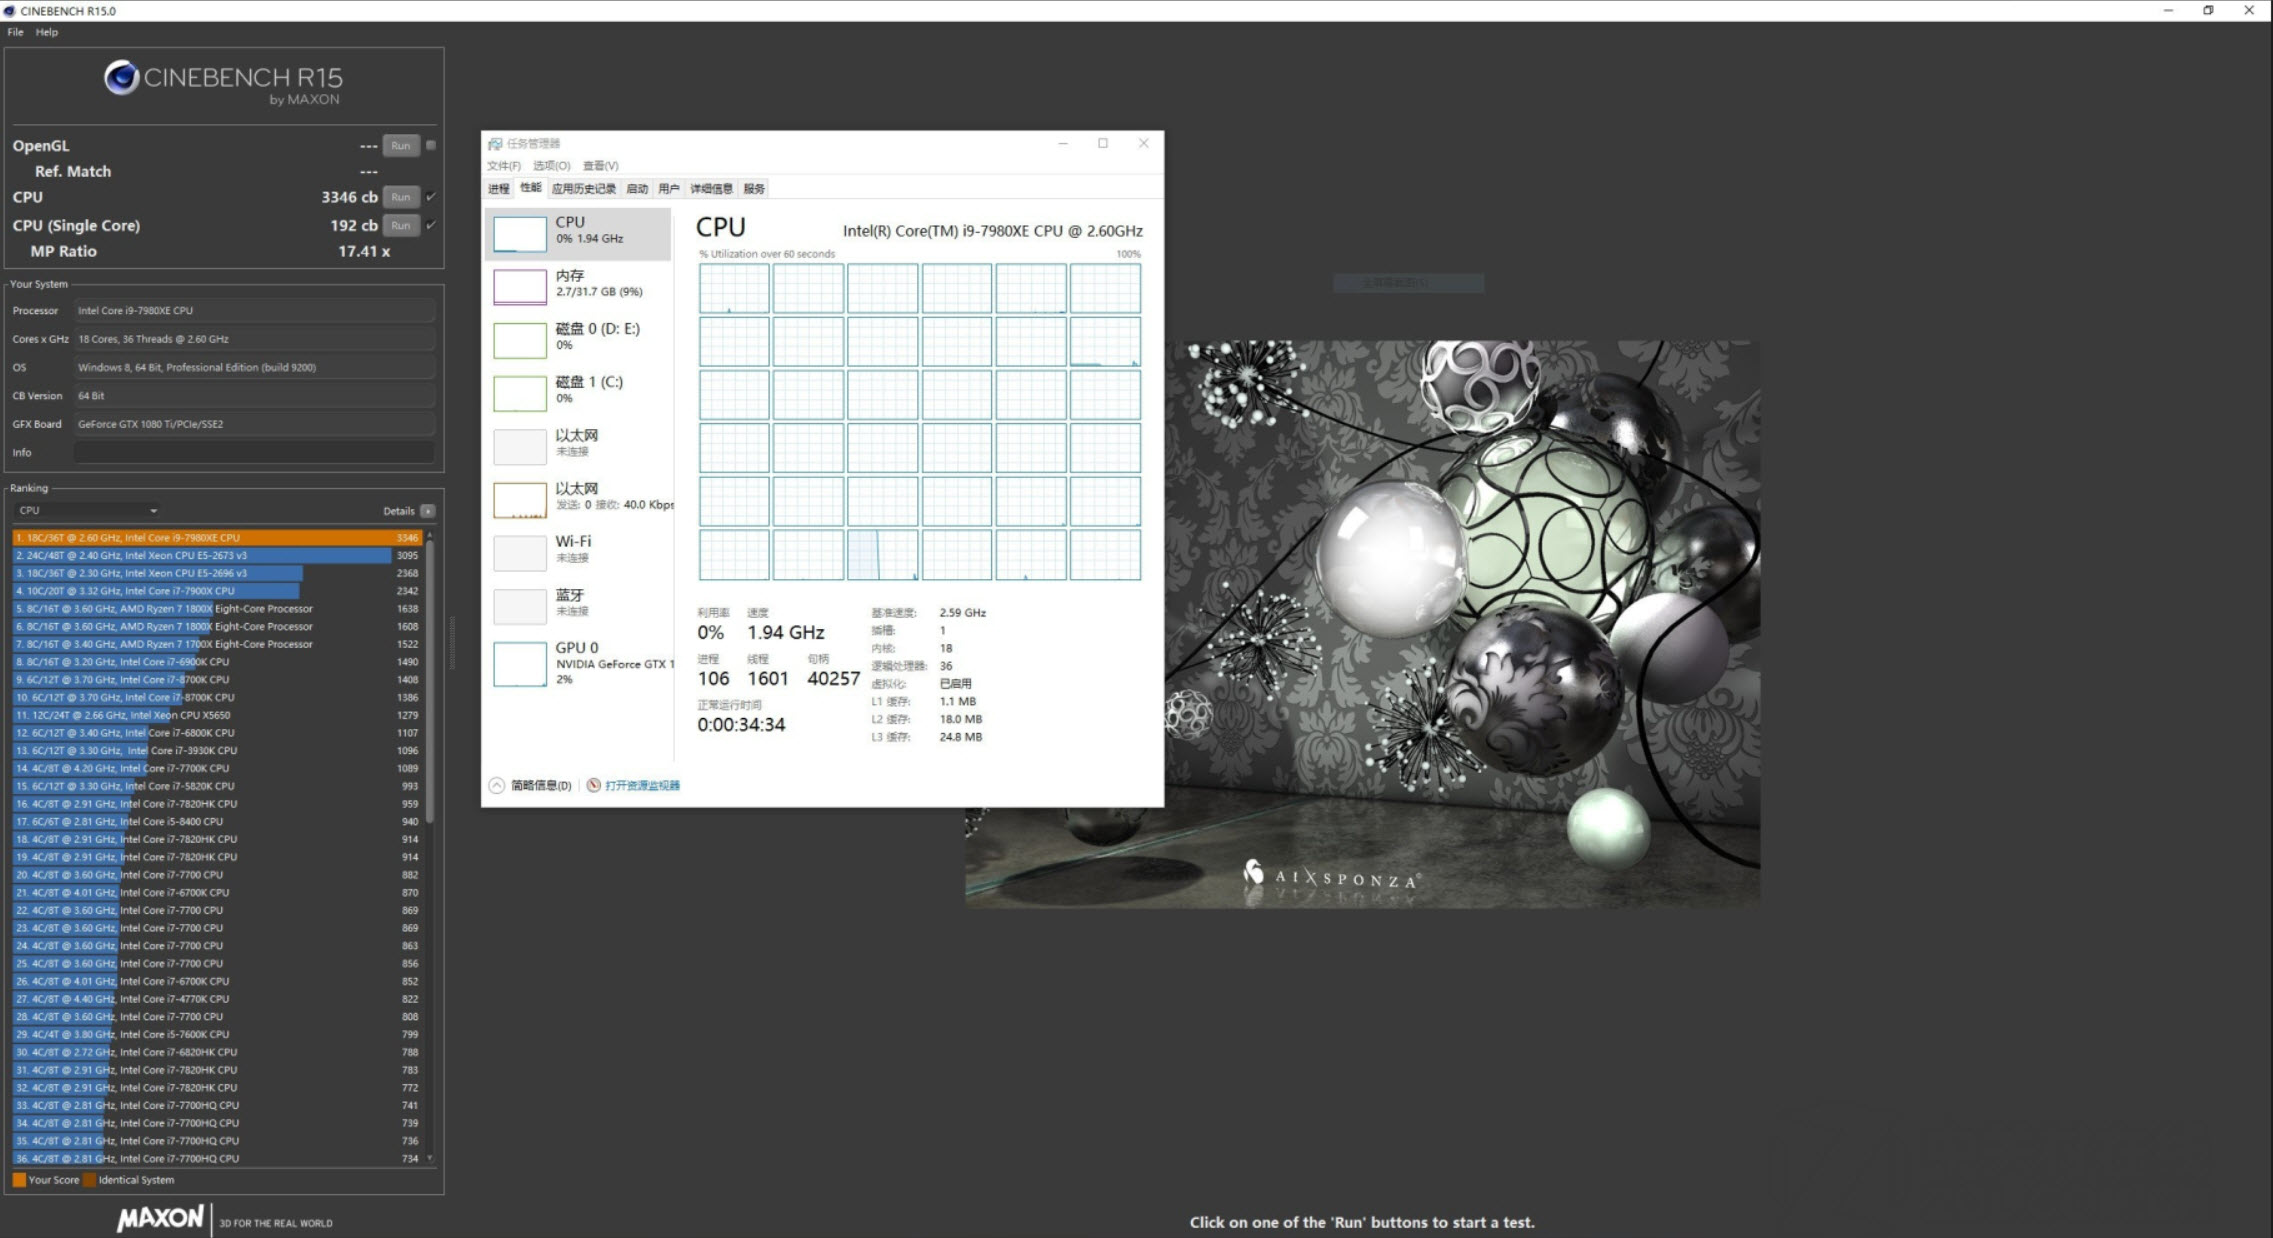Click the Info input field

pos(255,452)
